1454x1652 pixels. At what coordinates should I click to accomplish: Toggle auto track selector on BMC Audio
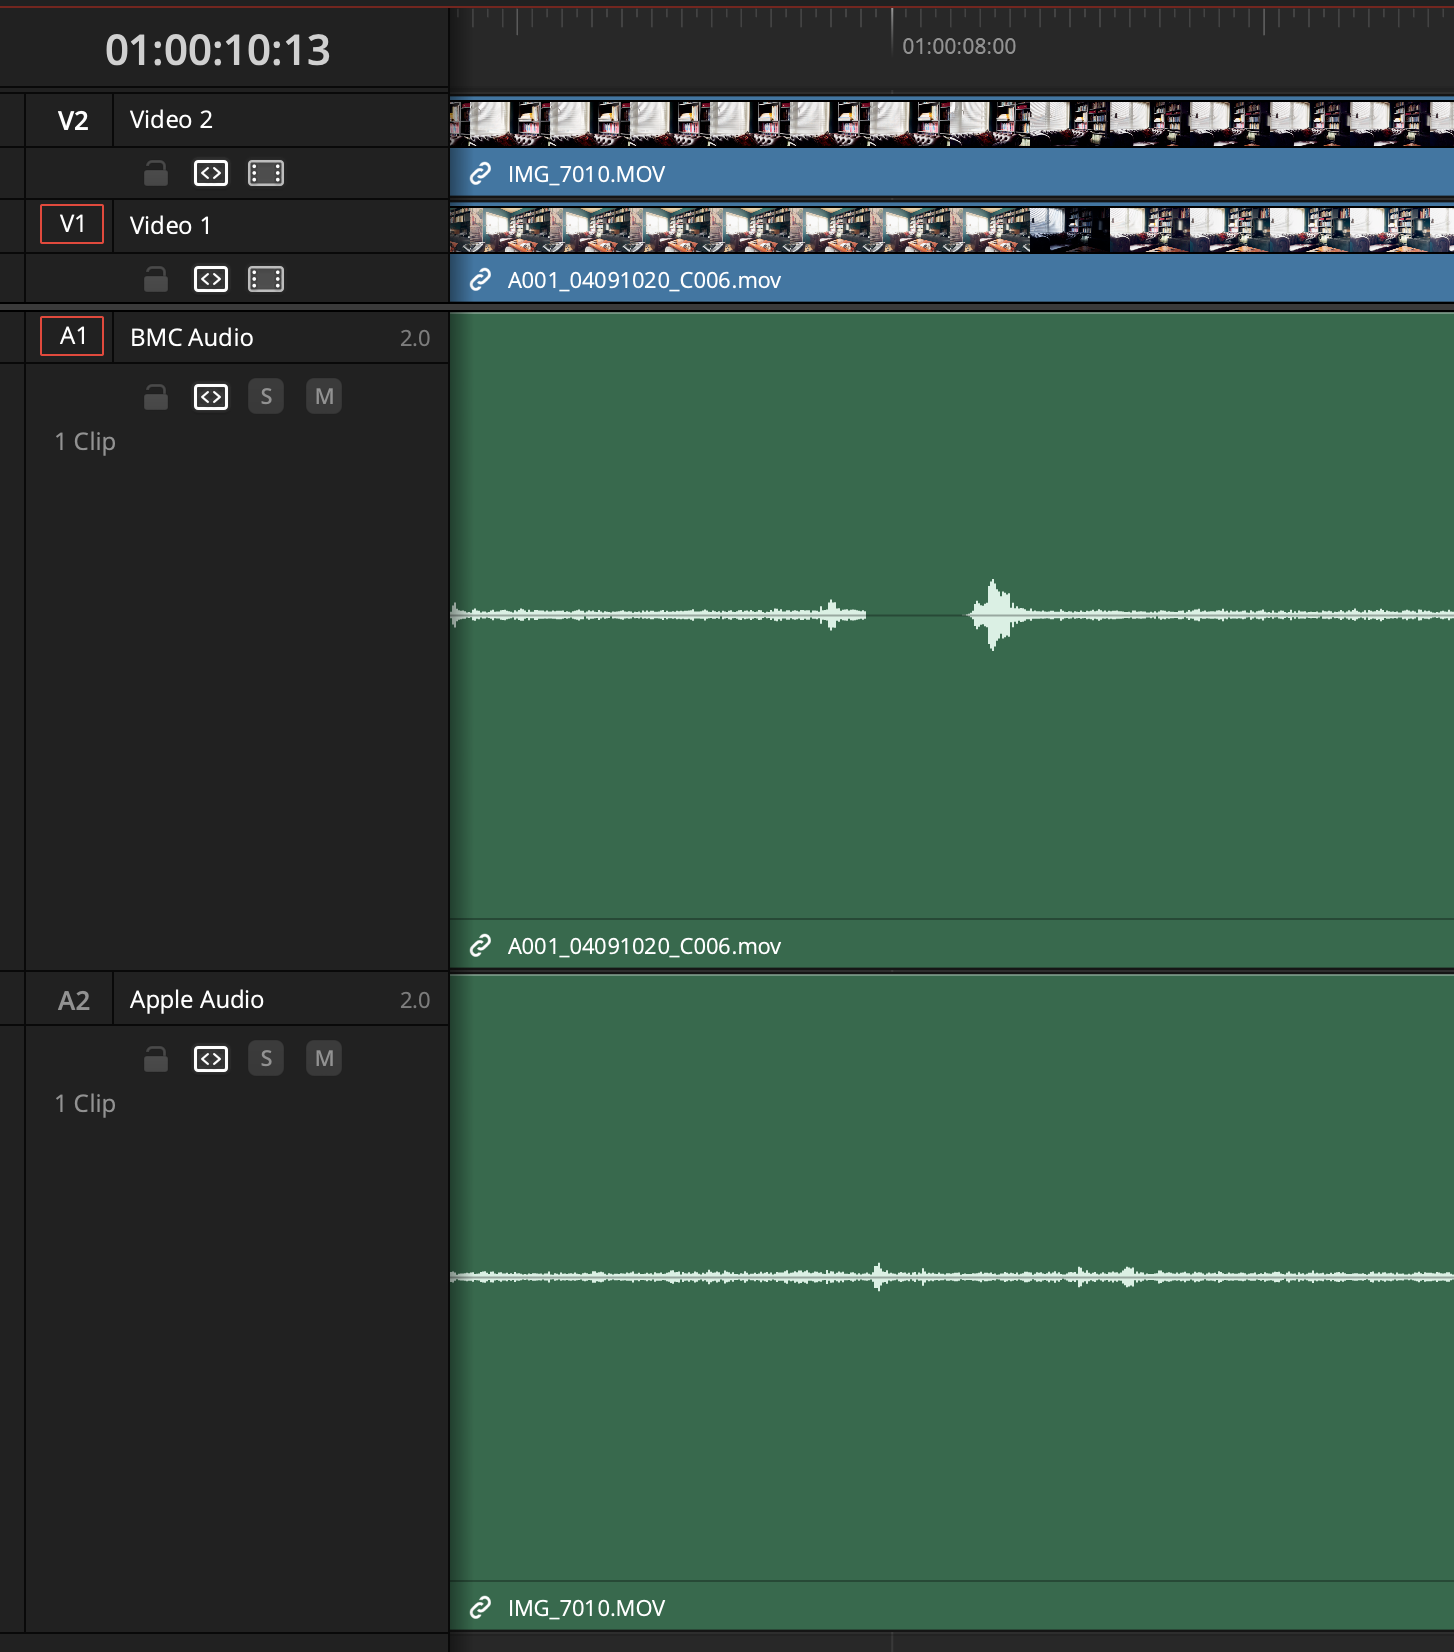coord(211,397)
